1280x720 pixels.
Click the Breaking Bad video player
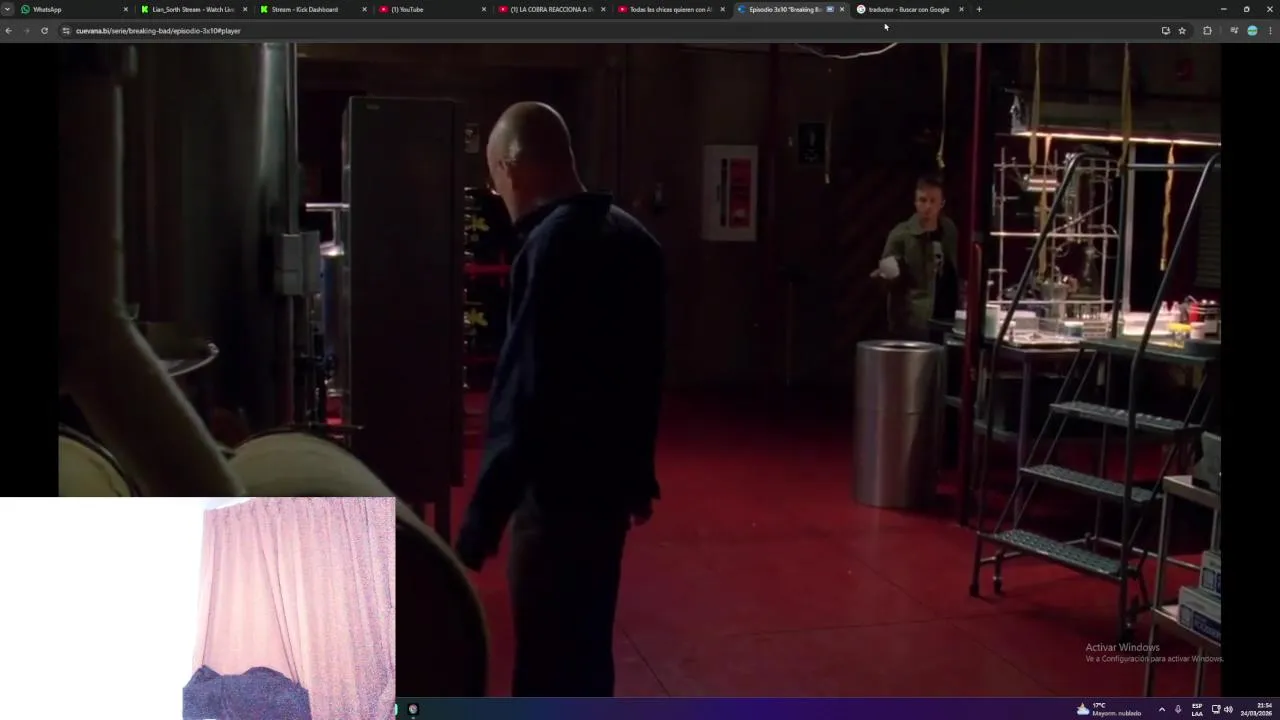(639, 370)
